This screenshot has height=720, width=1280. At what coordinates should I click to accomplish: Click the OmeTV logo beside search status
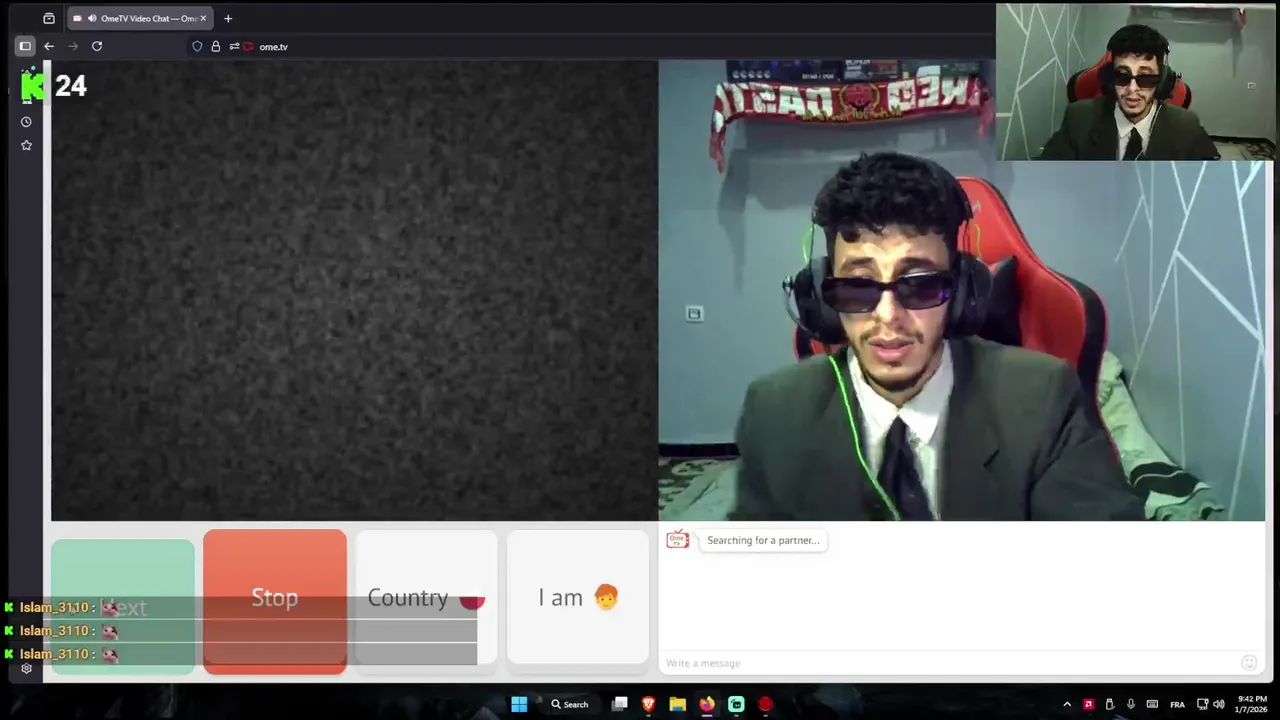pos(678,540)
